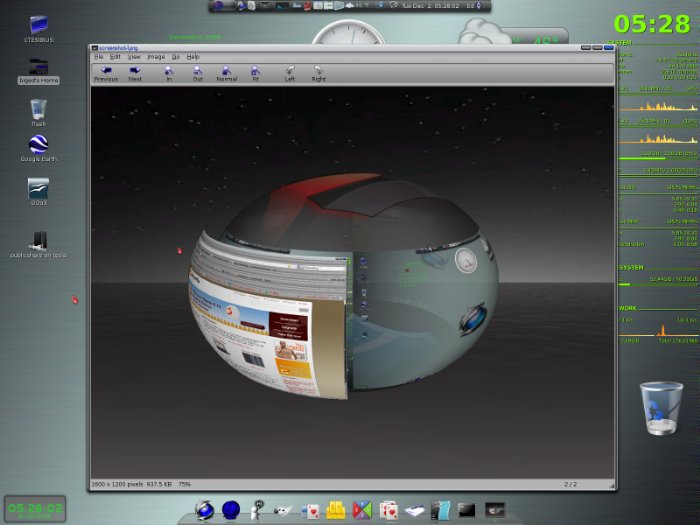This screenshot has height=525, width=700.
Task: Open the Go menu
Action: pos(176,57)
